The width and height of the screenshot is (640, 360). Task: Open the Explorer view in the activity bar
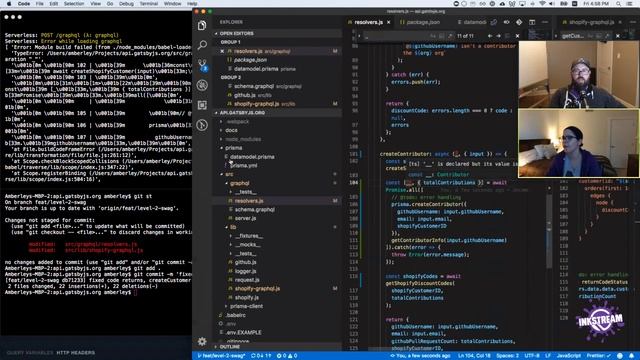(x=202, y=25)
